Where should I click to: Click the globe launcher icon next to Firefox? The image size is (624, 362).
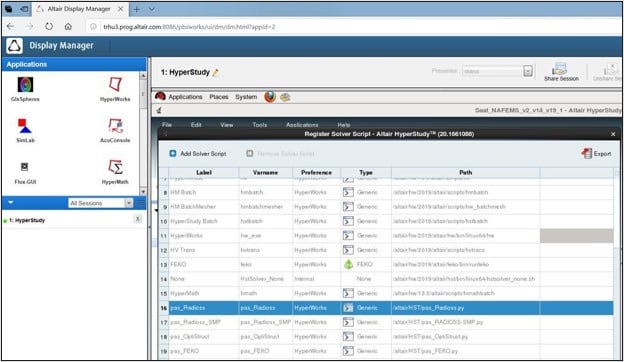[x=285, y=97]
